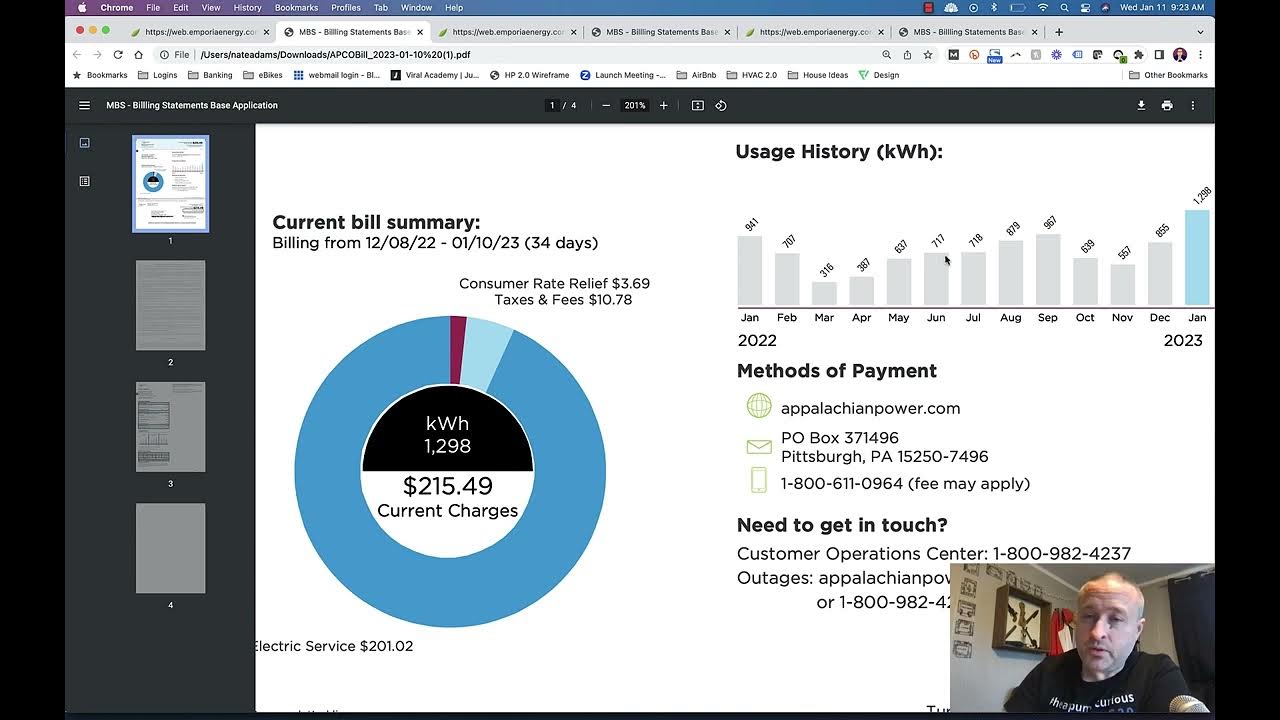Close the active MBS Billing Statements tab
This screenshot has width=1280, height=720.
(420, 32)
